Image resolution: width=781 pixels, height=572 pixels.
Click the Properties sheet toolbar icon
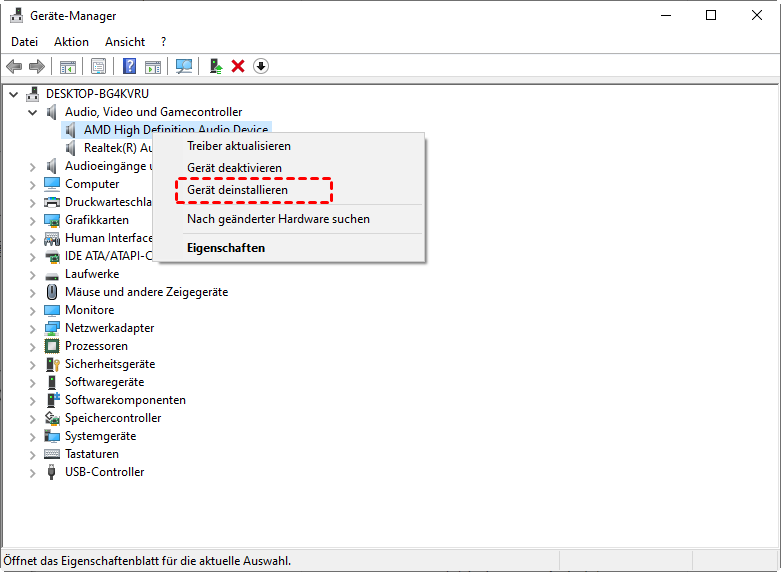pyautogui.click(x=99, y=66)
